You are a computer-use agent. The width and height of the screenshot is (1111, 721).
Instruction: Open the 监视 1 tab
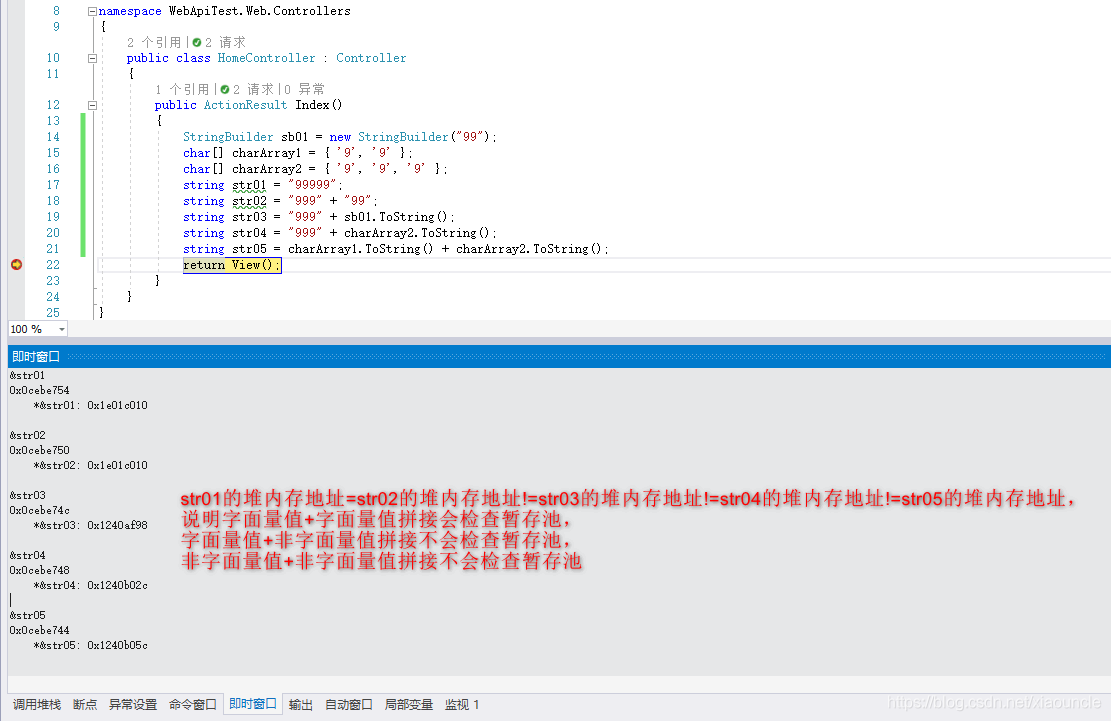[x=463, y=705]
